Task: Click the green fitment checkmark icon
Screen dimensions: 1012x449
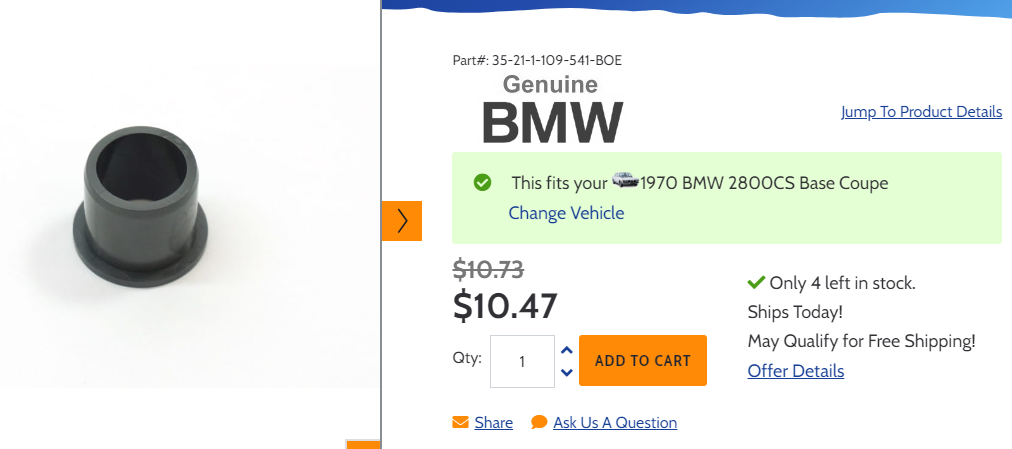Action: tap(482, 183)
